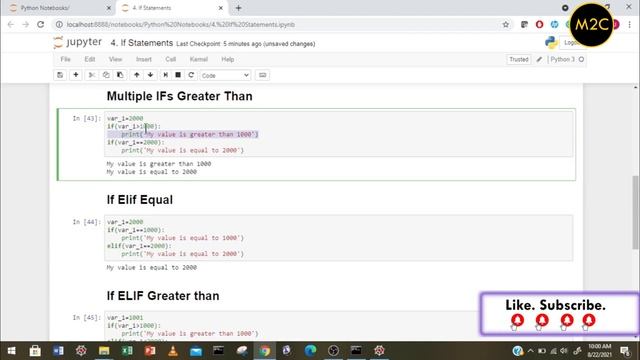Open Chrome three-dot menu
Image resolution: width=640 pixels, height=360 pixels.
(x=629, y=24)
